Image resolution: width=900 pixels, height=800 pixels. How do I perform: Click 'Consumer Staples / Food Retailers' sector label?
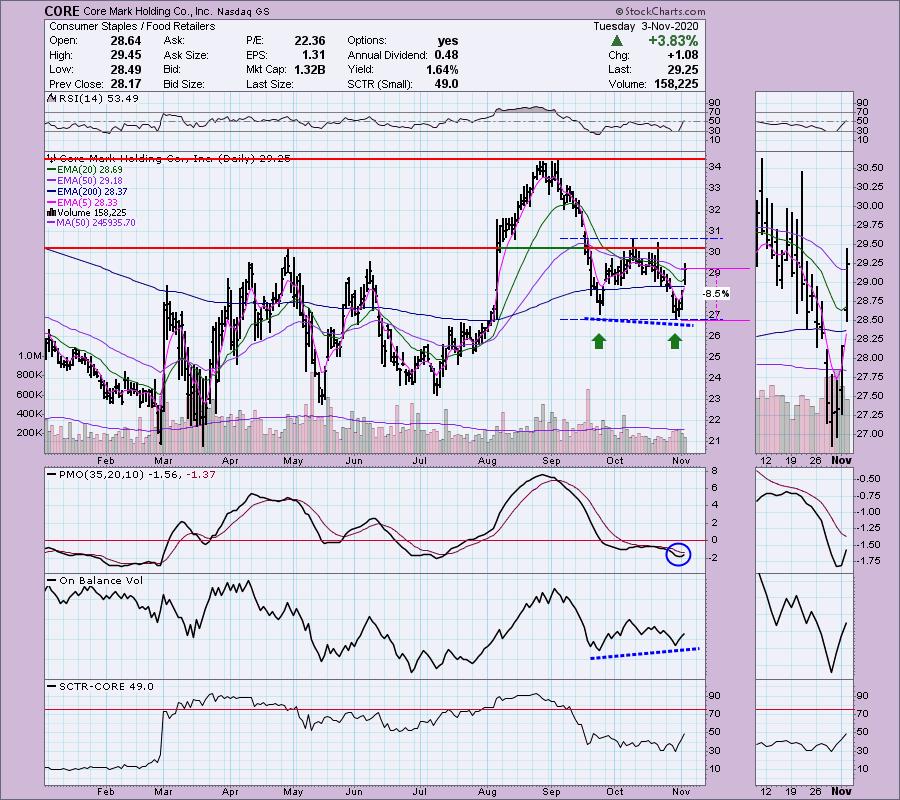pyautogui.click(x=132, y=26)
